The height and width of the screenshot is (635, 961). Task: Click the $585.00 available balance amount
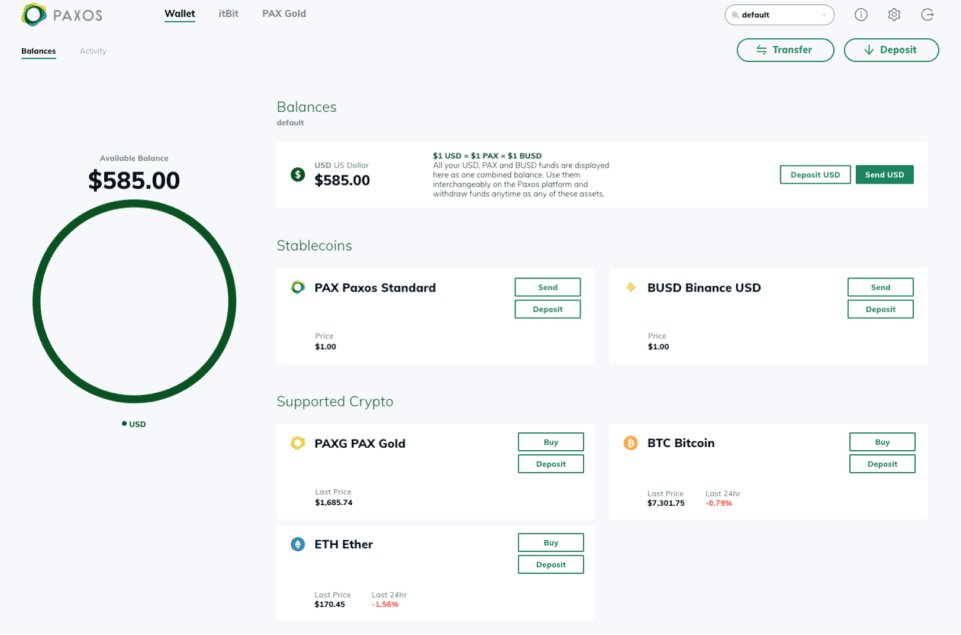pyautogui.click(x=134, y=180)
